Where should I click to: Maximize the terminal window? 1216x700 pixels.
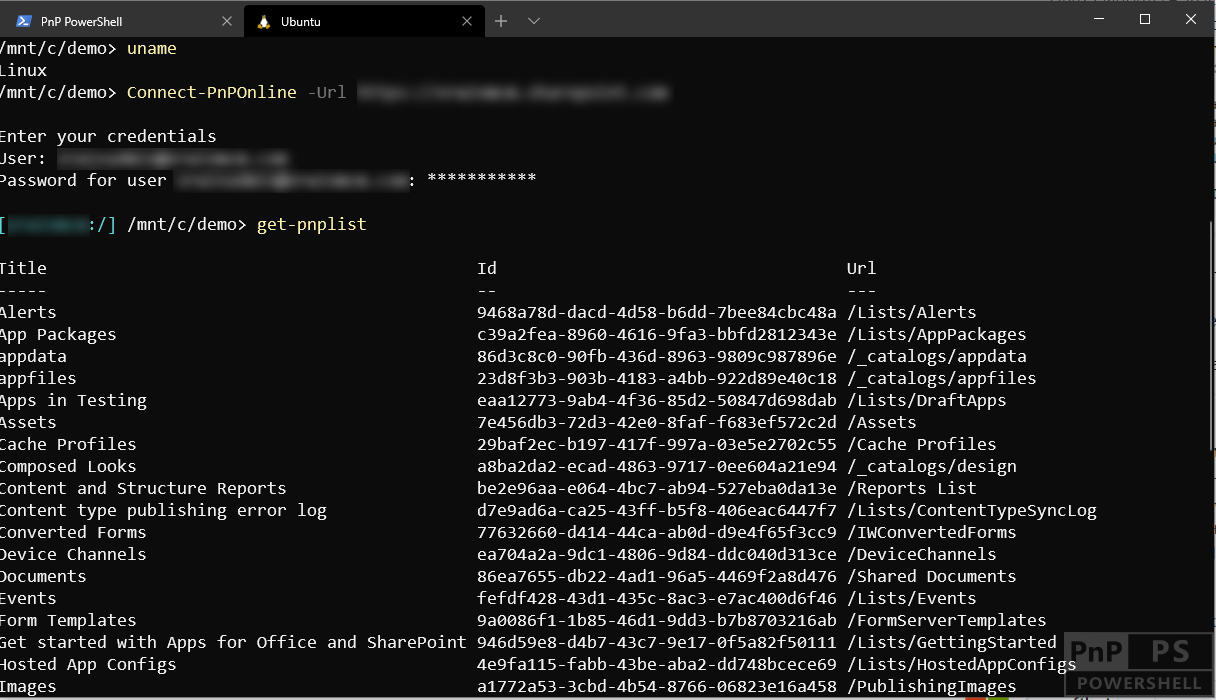[1145, 19]
